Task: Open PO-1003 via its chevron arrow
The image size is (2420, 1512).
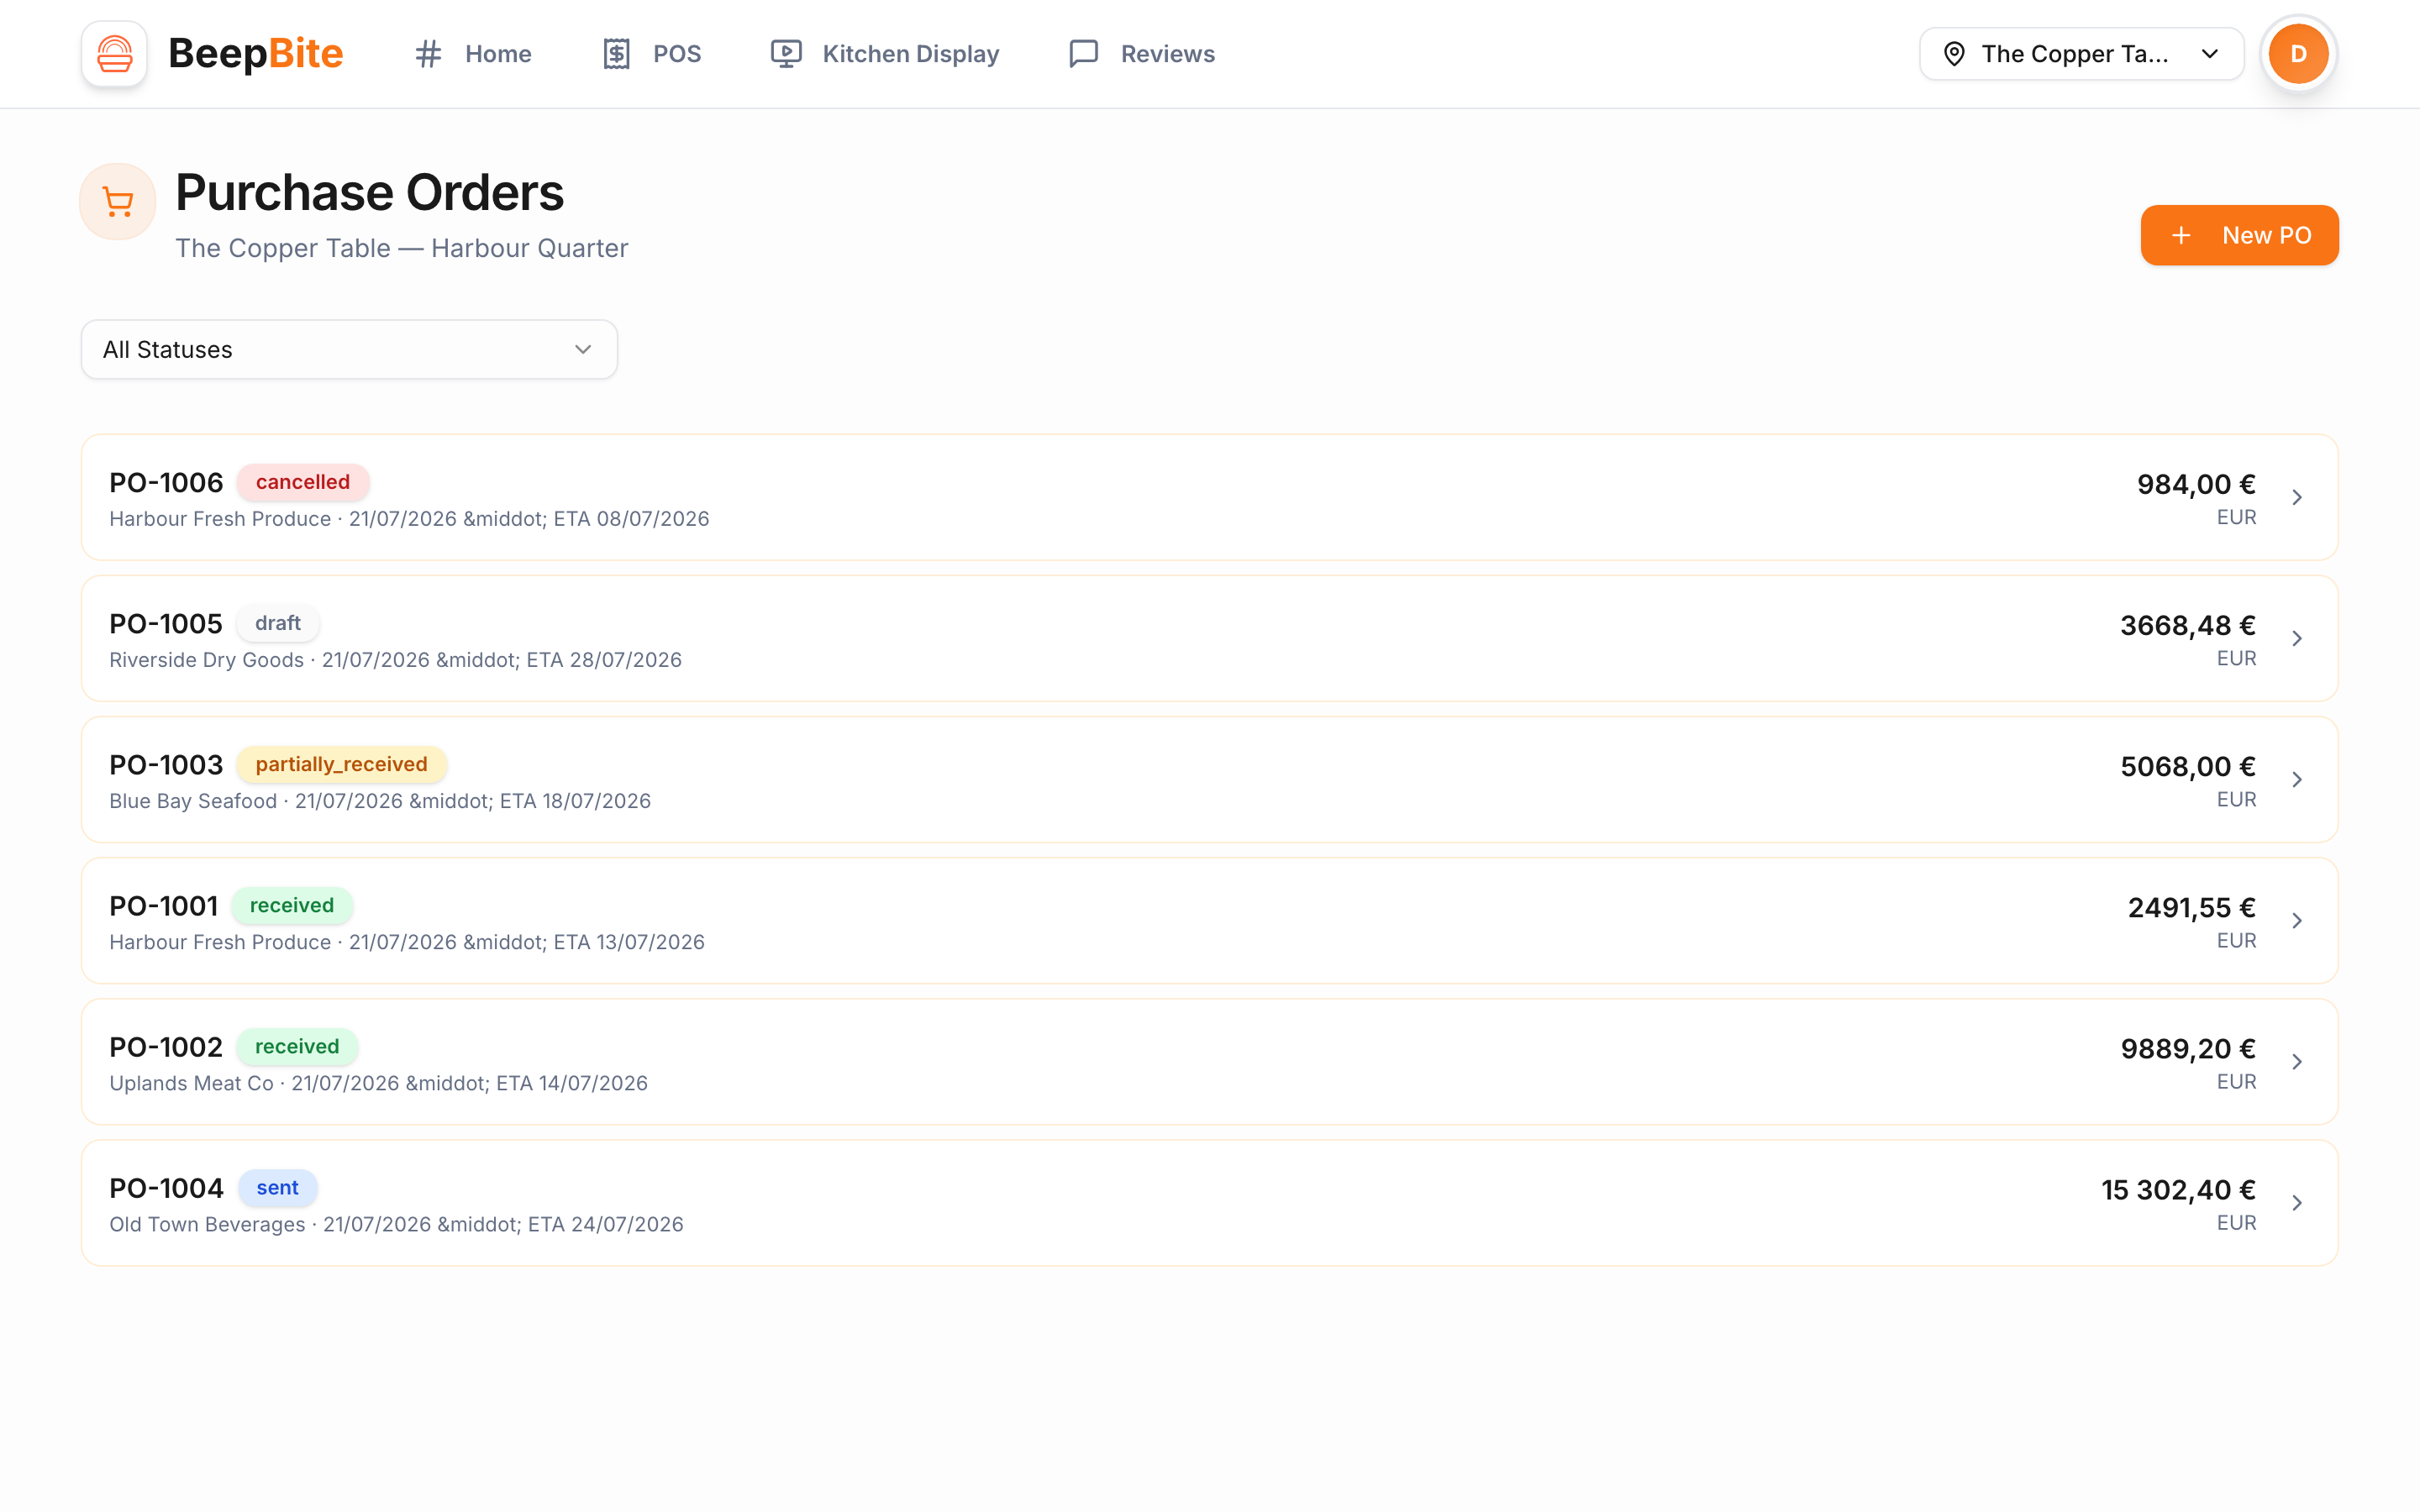Action: point(2297,779)
